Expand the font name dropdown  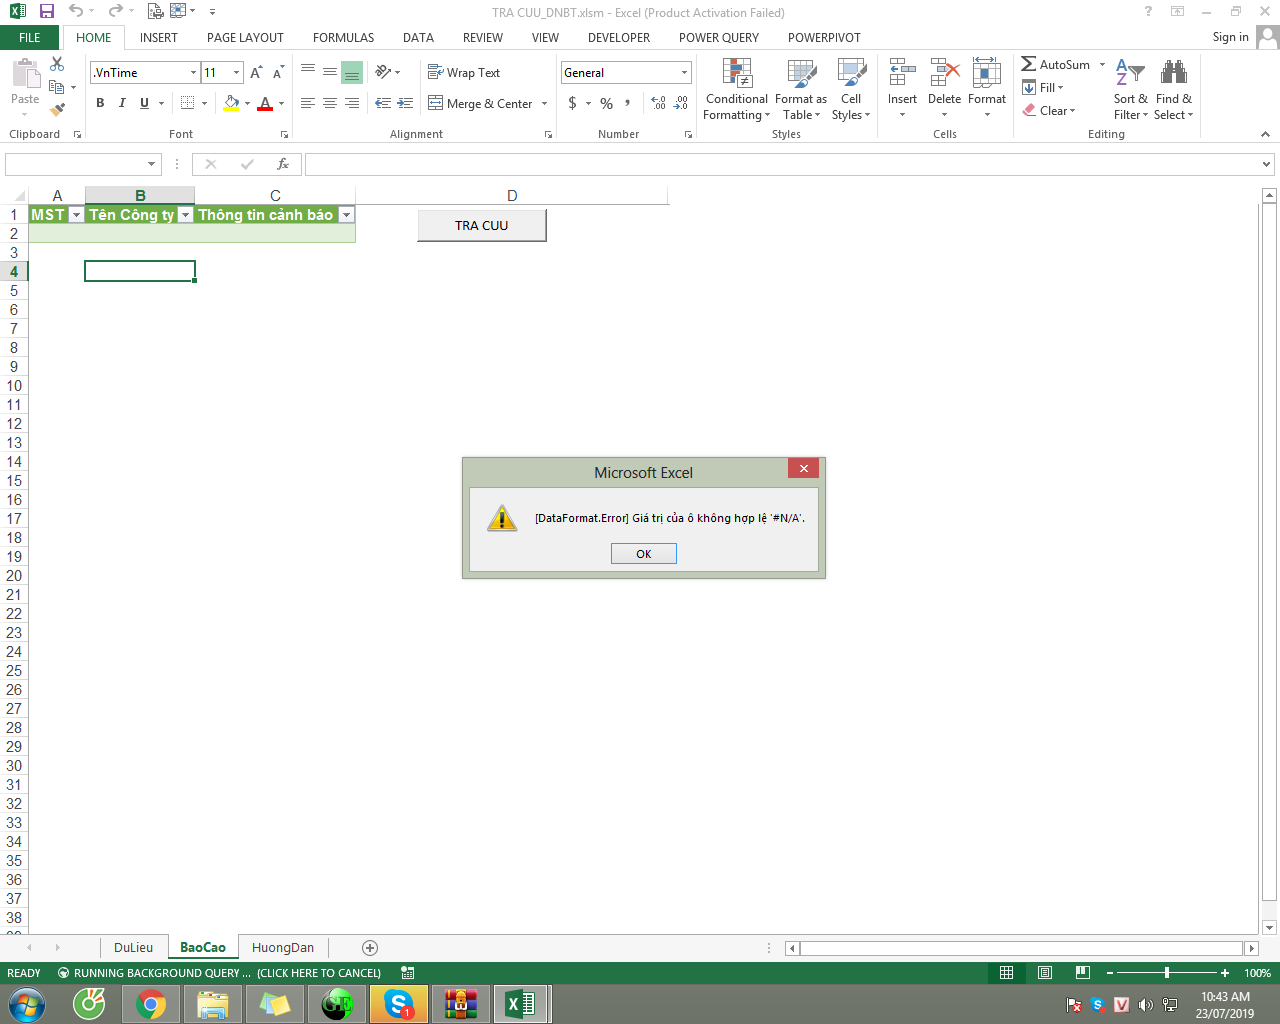tap(193, 73)
